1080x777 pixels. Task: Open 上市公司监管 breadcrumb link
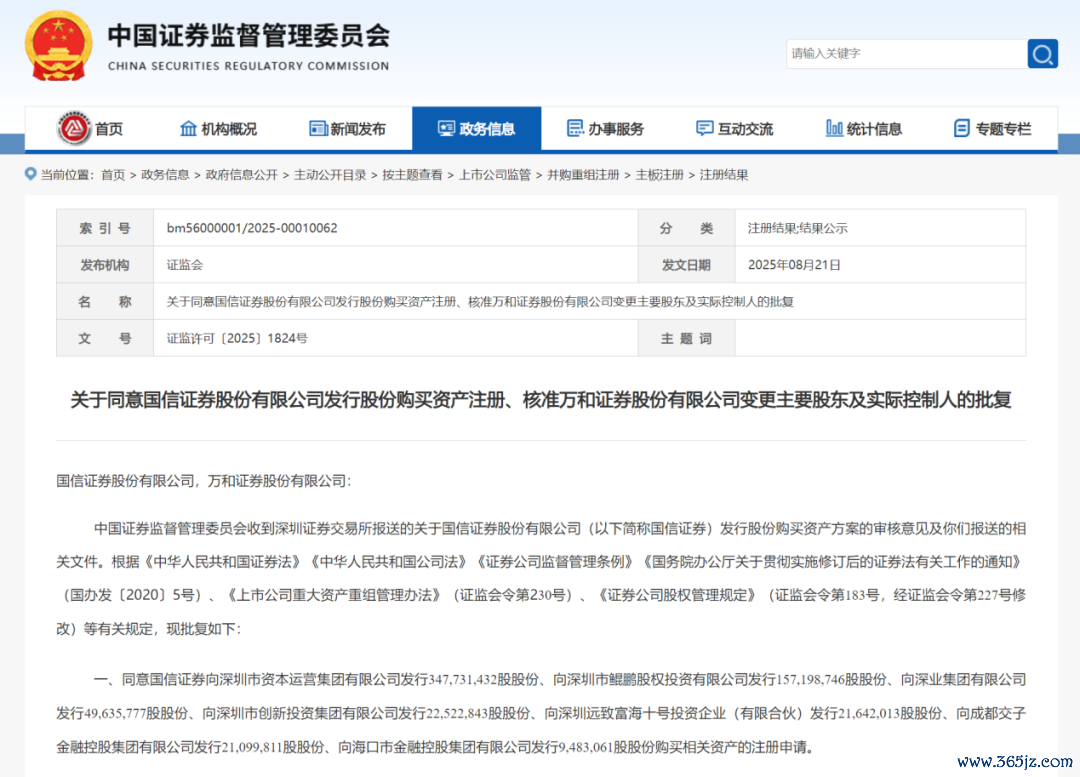(495, 175)
